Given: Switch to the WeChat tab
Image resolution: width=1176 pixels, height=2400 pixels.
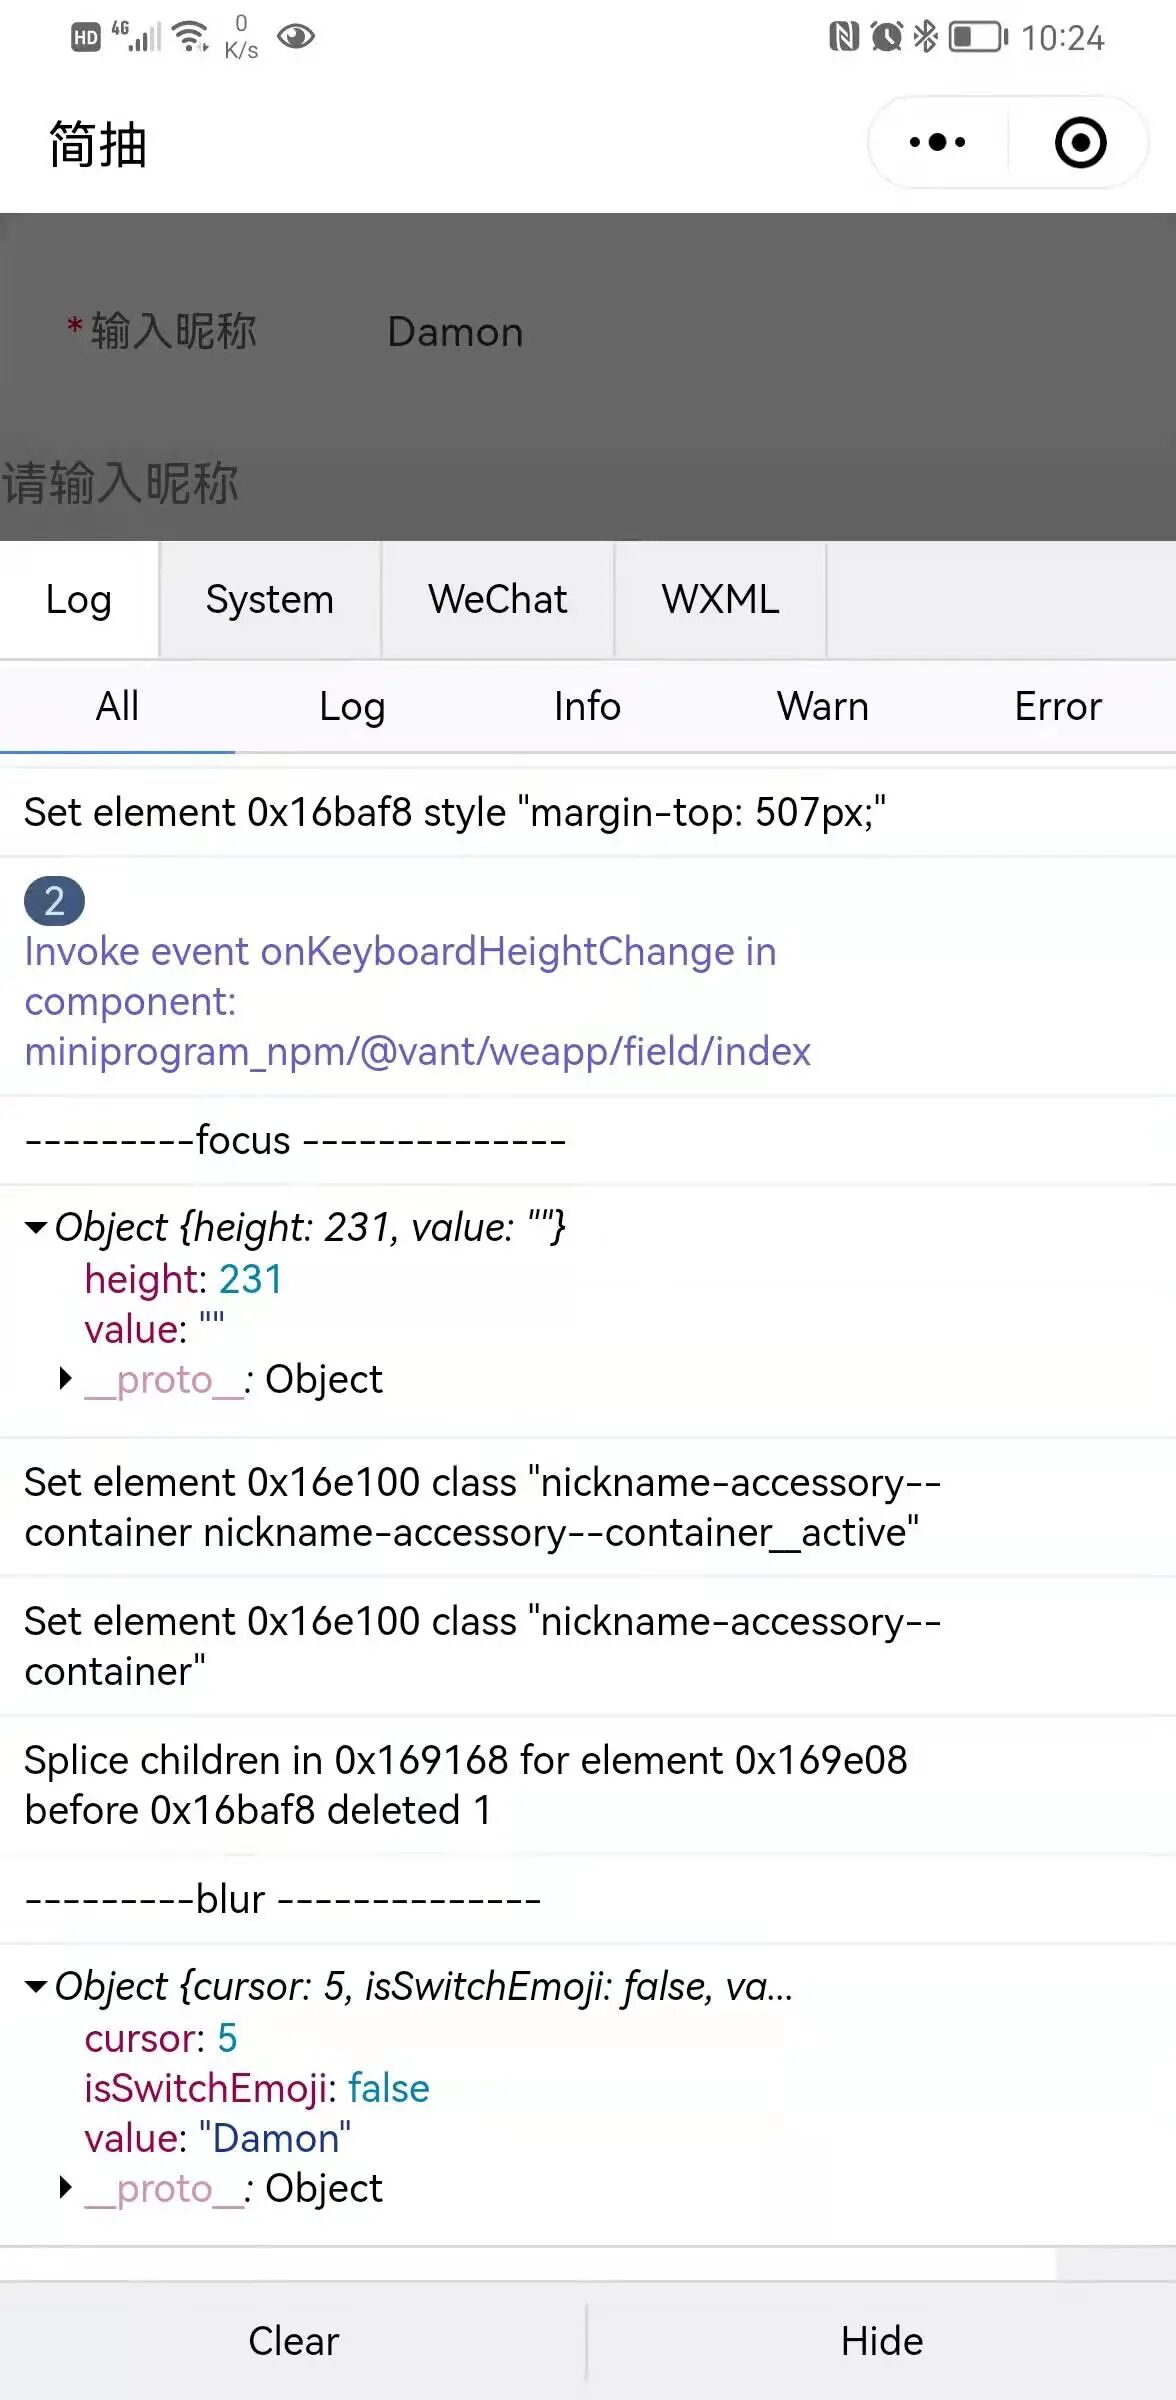Looking at the screenshot, I should (497, 599).
